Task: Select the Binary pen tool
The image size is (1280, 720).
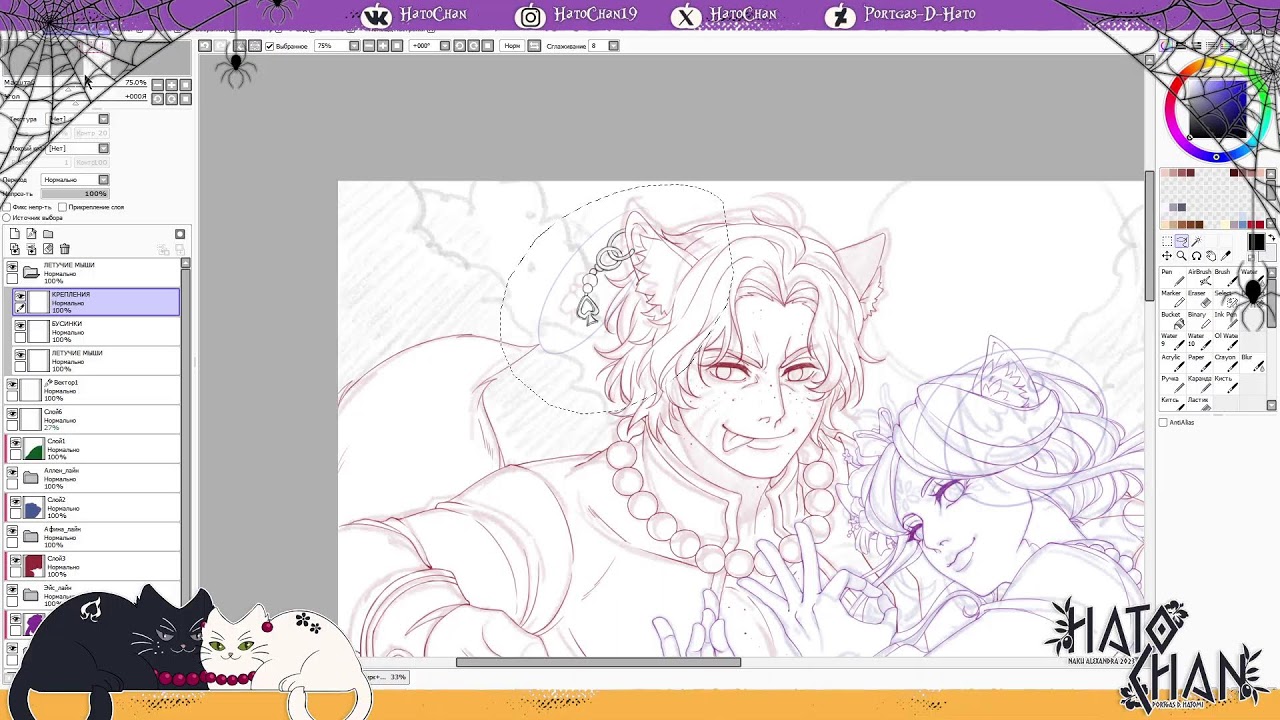Action: click(1198, 320)
